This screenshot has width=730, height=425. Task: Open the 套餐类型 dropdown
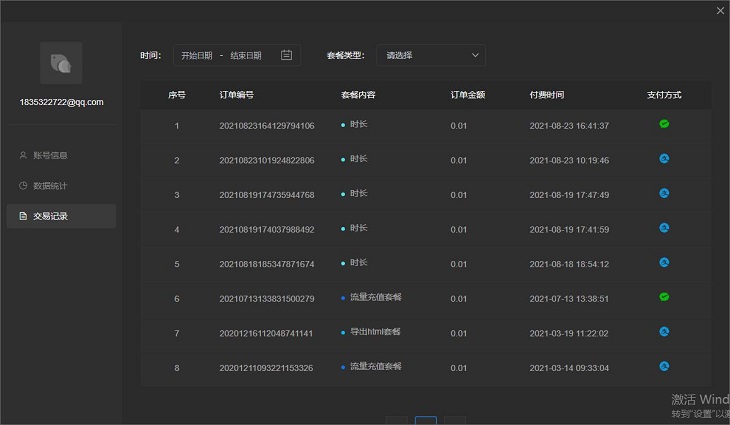point(430,55)
